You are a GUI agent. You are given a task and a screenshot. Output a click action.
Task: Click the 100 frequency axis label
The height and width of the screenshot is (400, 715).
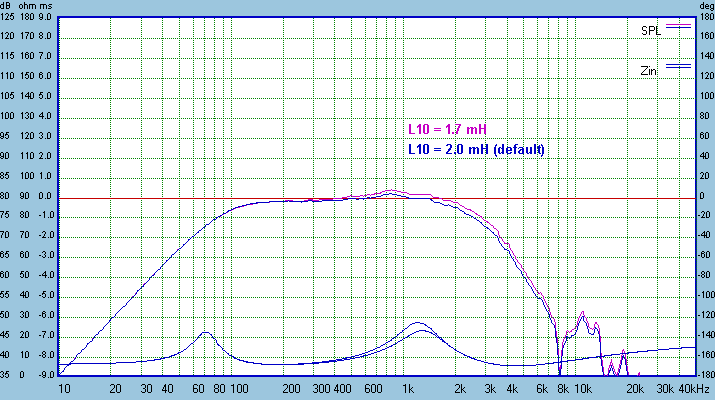click(238, 388)
